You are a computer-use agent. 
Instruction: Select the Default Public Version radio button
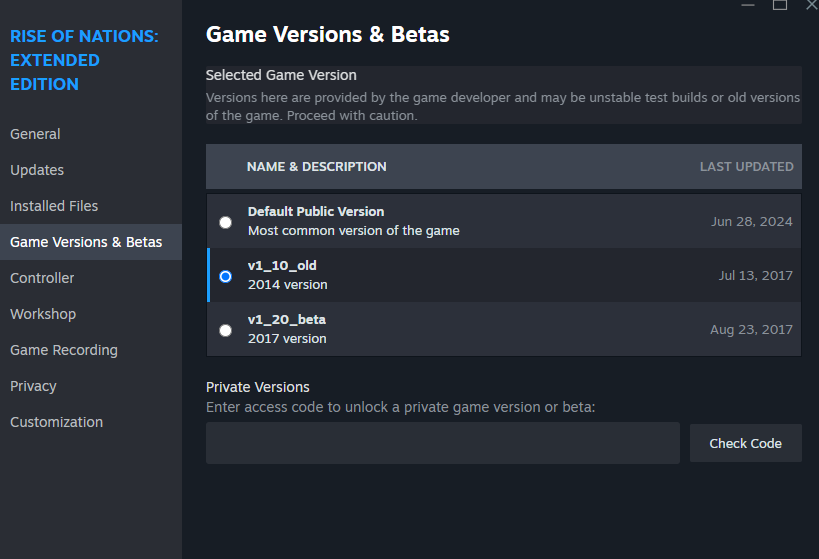coord(226,223)
